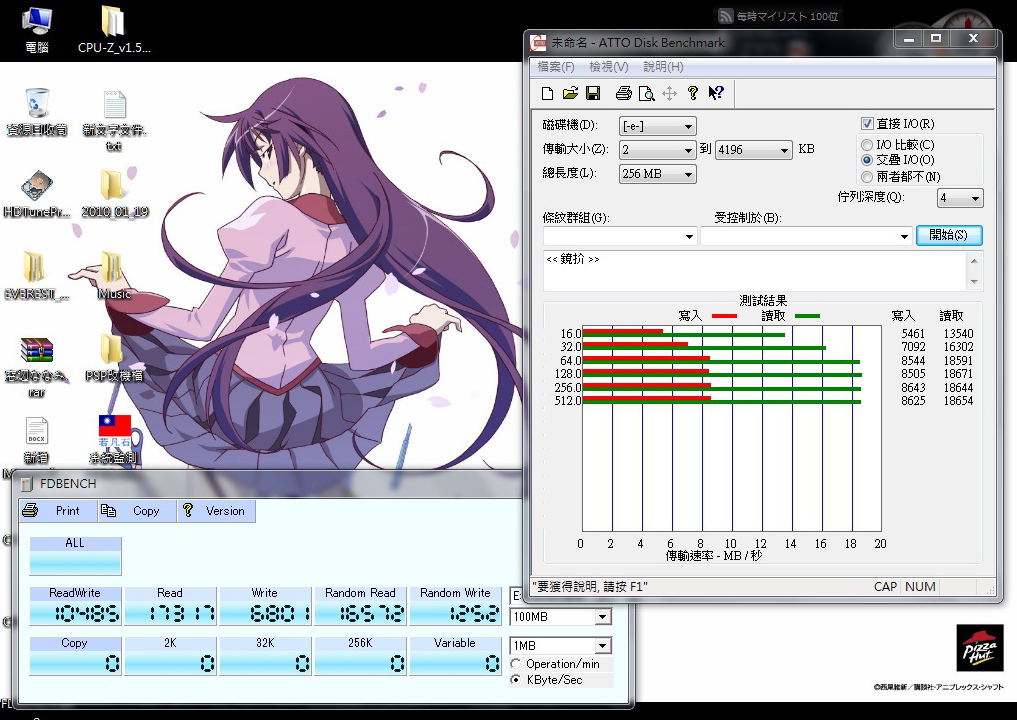
Task: Select the I/O Comparison radio button
Action: pyautogui.click(x=867, y=145)
